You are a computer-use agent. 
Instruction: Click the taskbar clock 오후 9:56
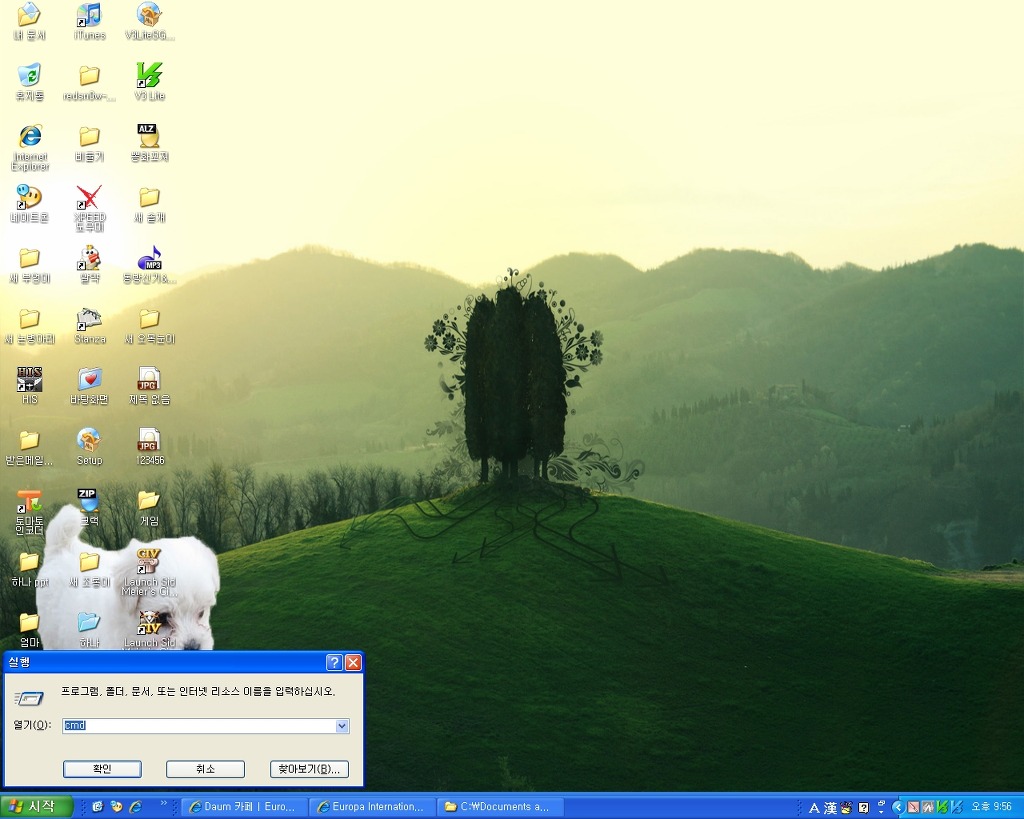click(x=992, y=808)
